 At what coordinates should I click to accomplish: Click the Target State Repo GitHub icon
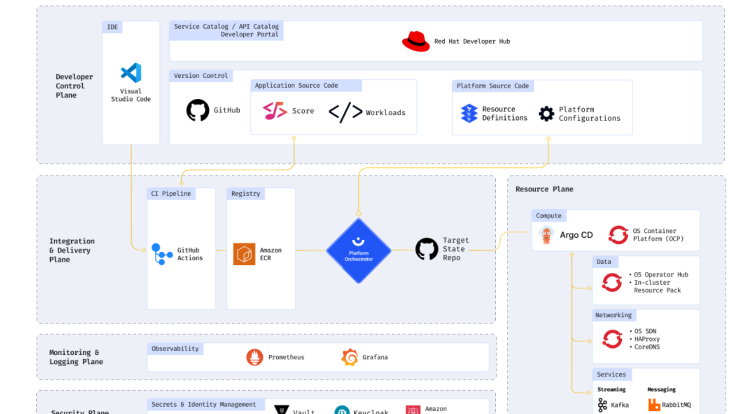[427, 249]
